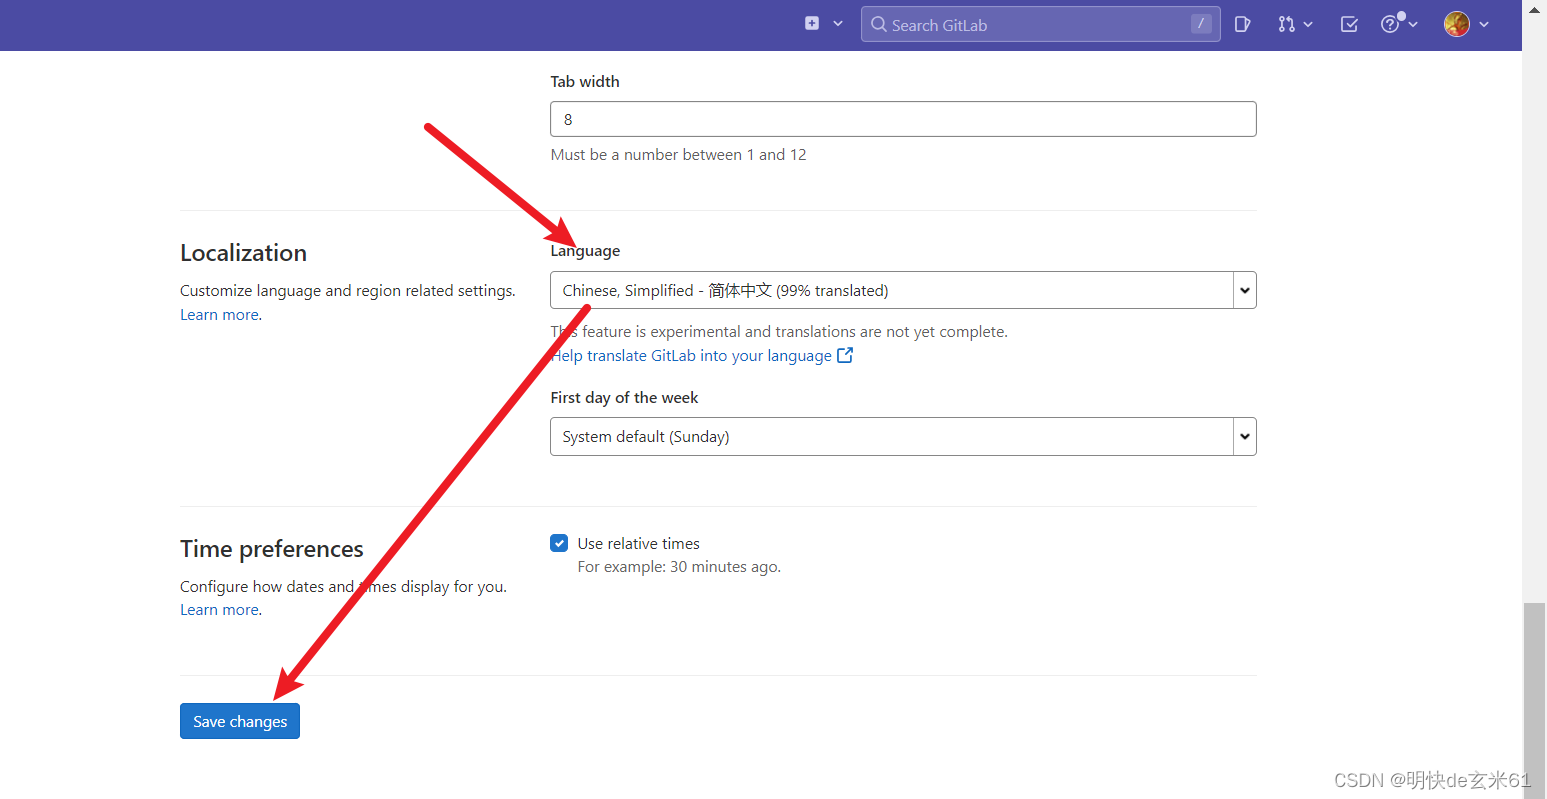Open the Help translate GitLab link
Screen dimensions: 1547x799
(x=690, y=355)
